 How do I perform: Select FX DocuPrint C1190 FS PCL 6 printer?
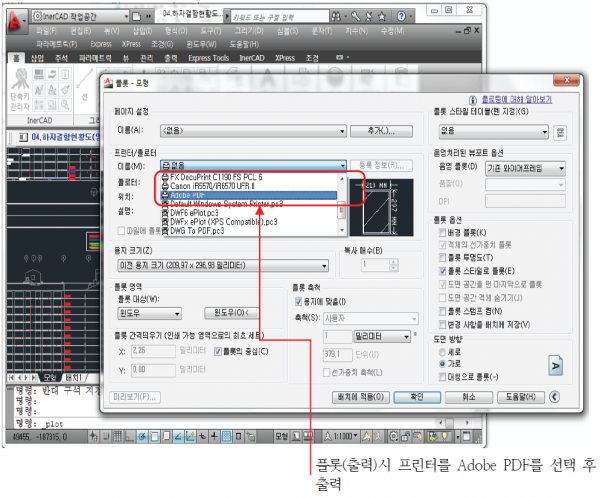tap(249, 177)
